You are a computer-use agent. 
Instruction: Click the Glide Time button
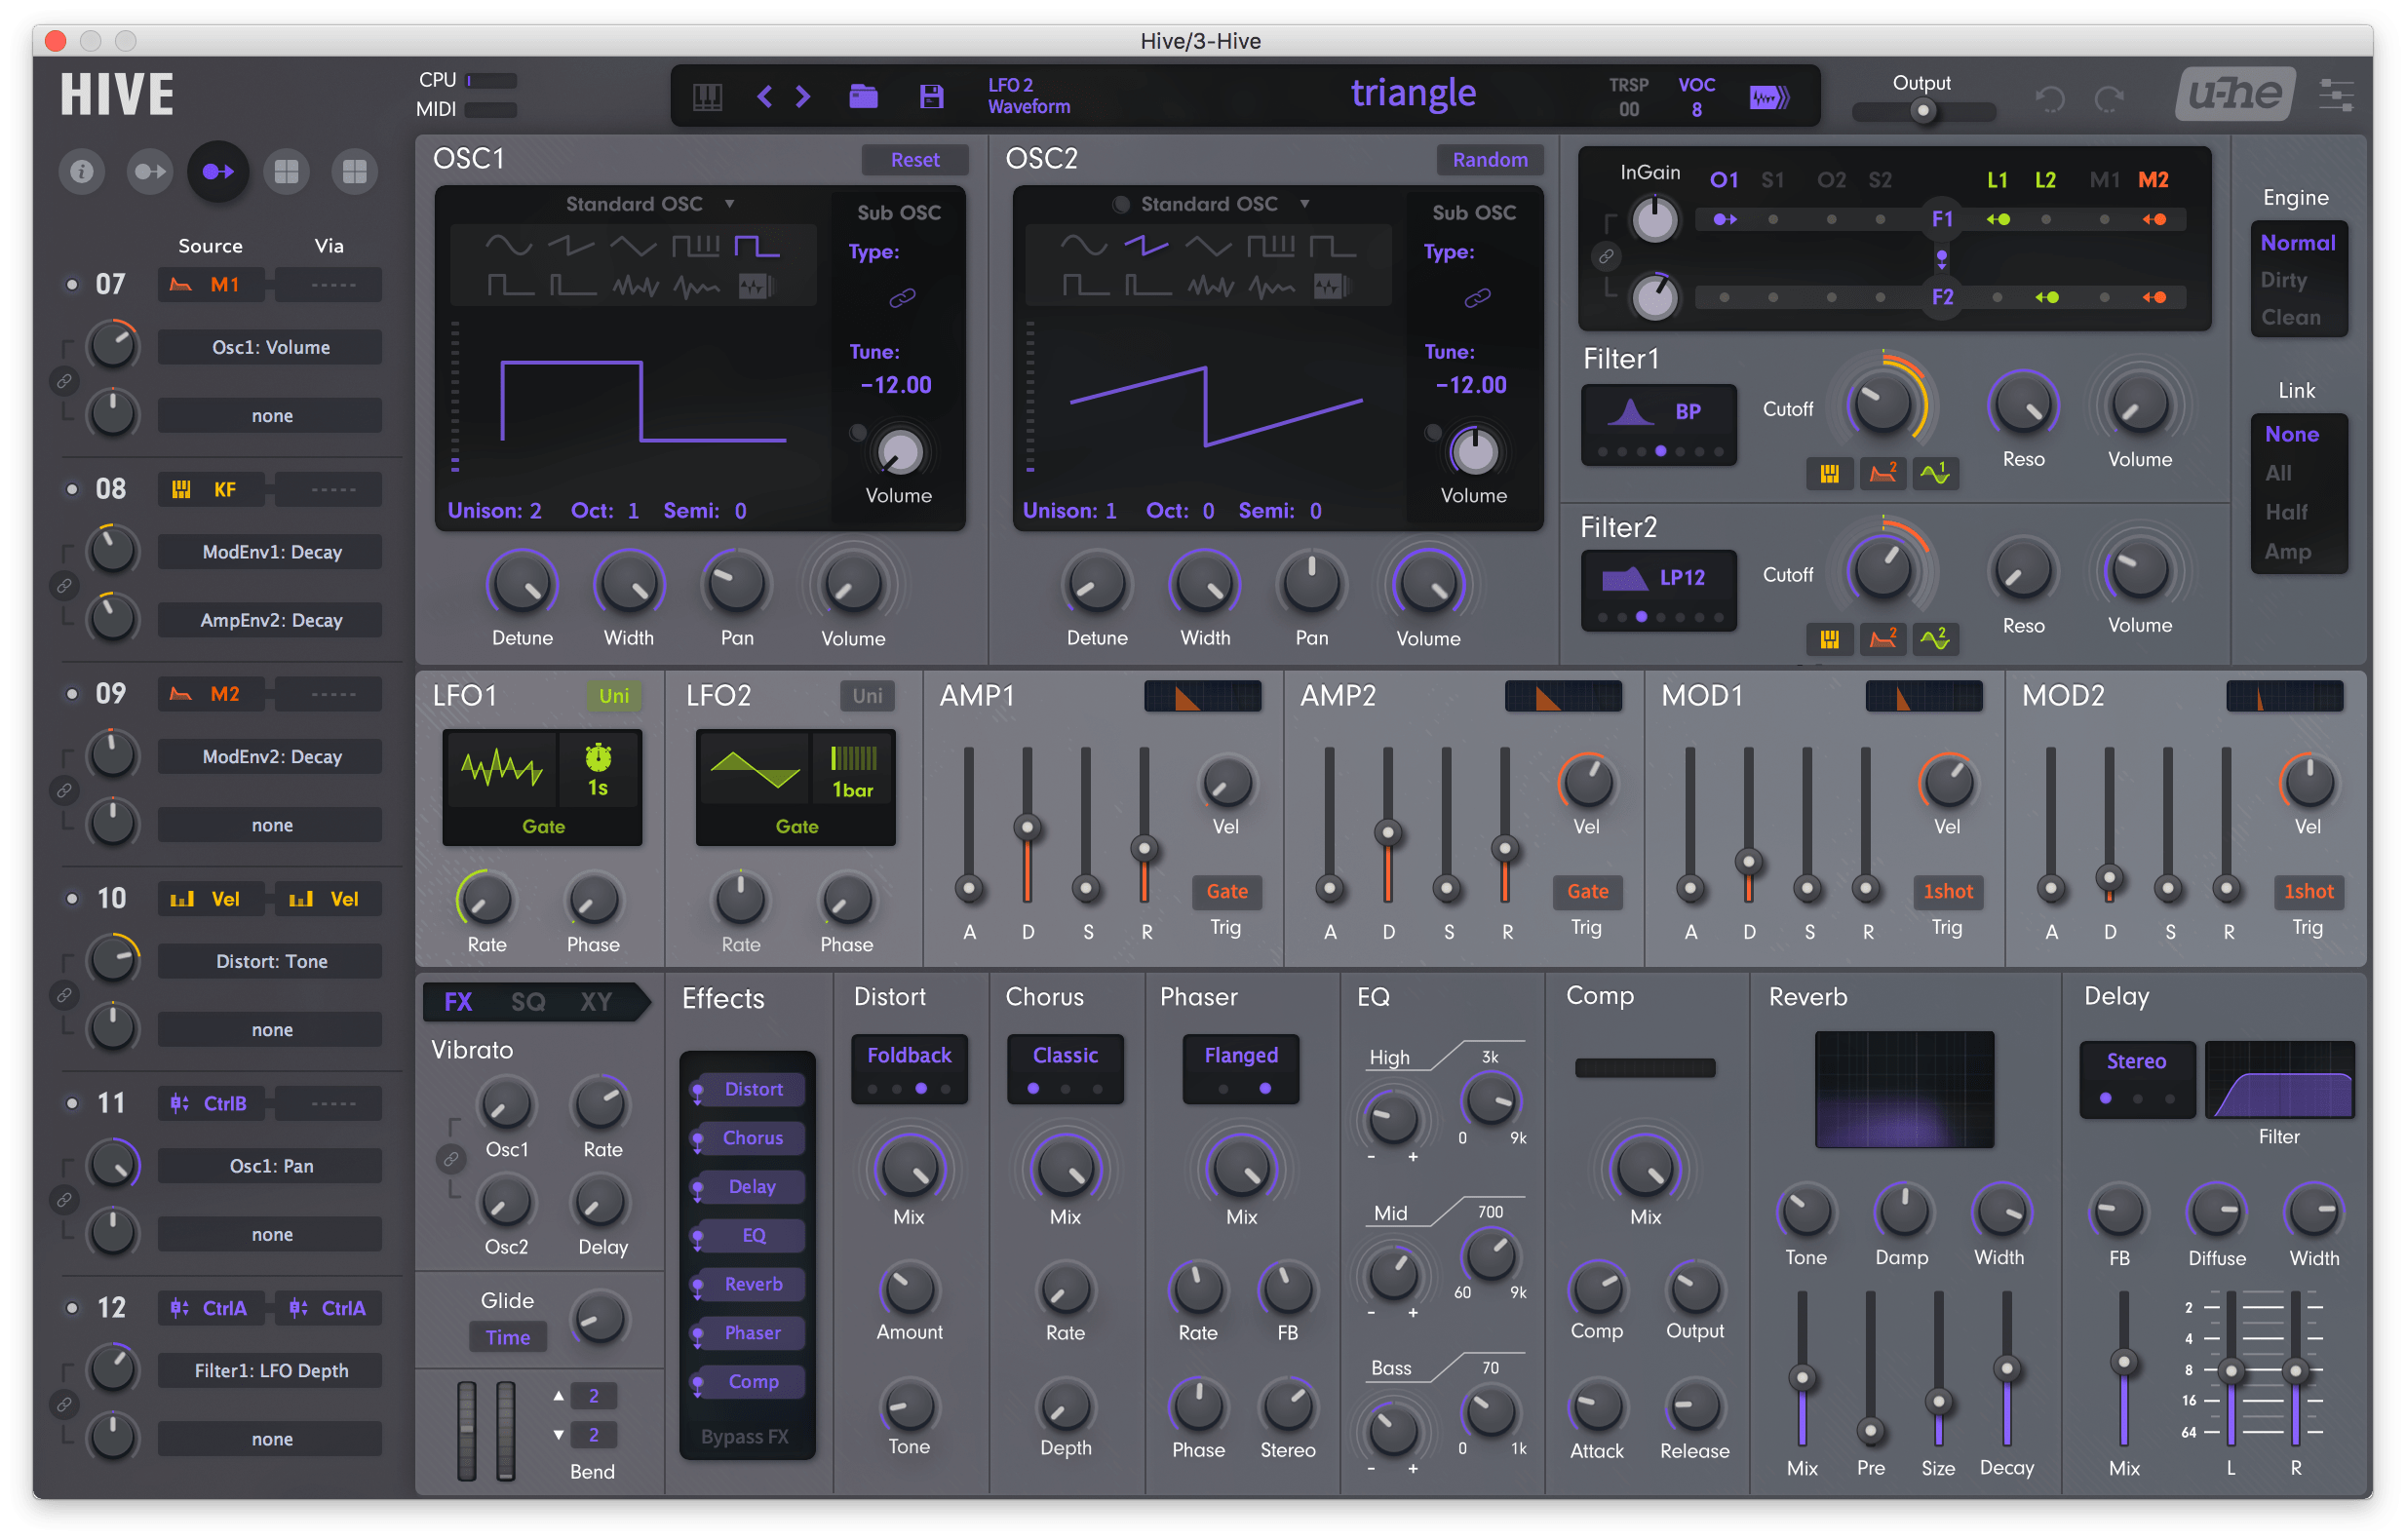(x=507, y=1337)
